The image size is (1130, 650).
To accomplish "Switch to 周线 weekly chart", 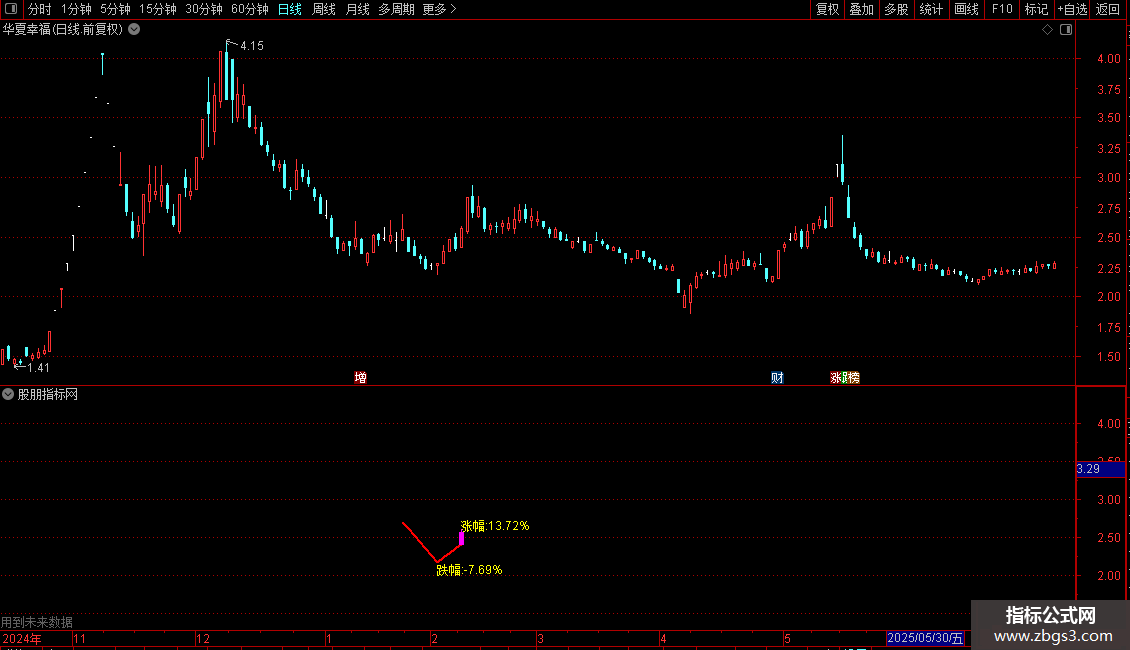I will coord(324,9).
